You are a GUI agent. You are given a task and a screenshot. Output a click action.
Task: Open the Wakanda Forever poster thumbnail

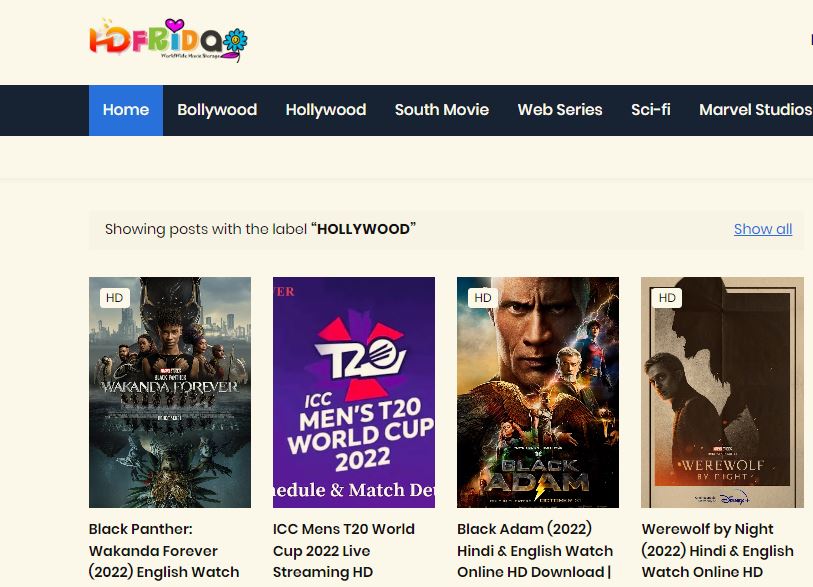[170, 393]
